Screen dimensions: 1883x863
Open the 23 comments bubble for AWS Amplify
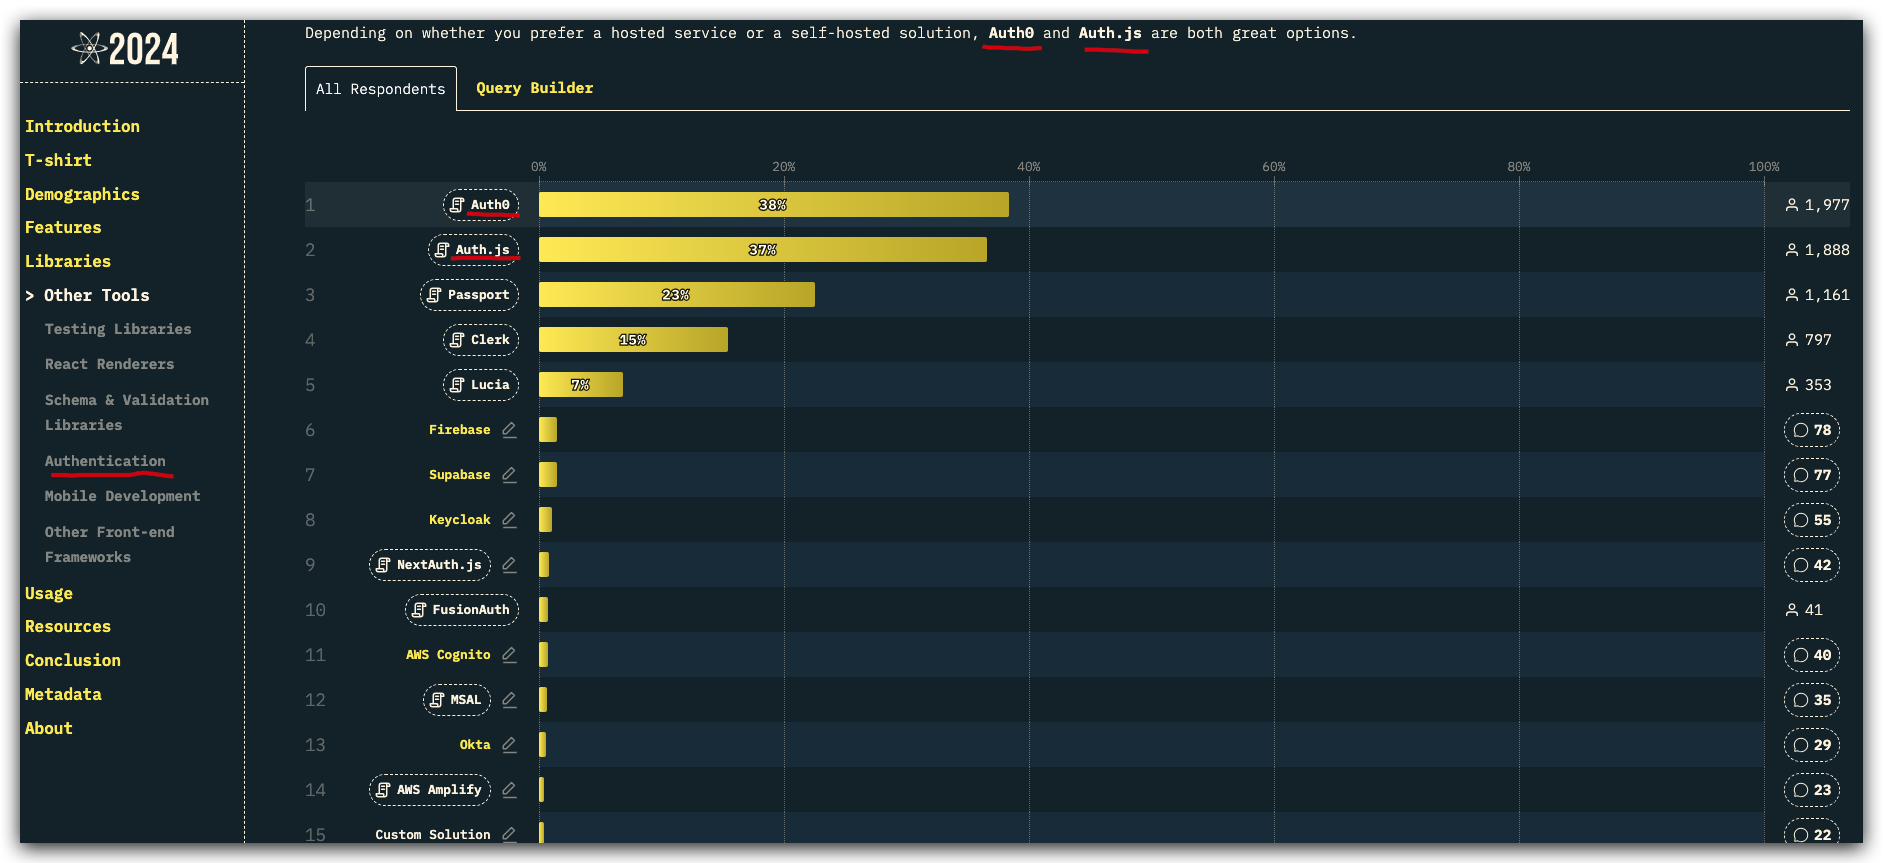tap(1812, 790)
